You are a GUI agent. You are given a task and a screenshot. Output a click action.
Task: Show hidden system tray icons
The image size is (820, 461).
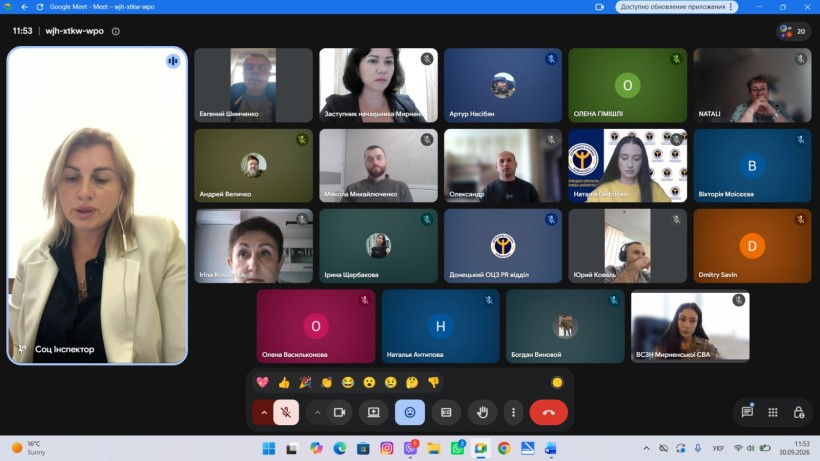[646, 448]
